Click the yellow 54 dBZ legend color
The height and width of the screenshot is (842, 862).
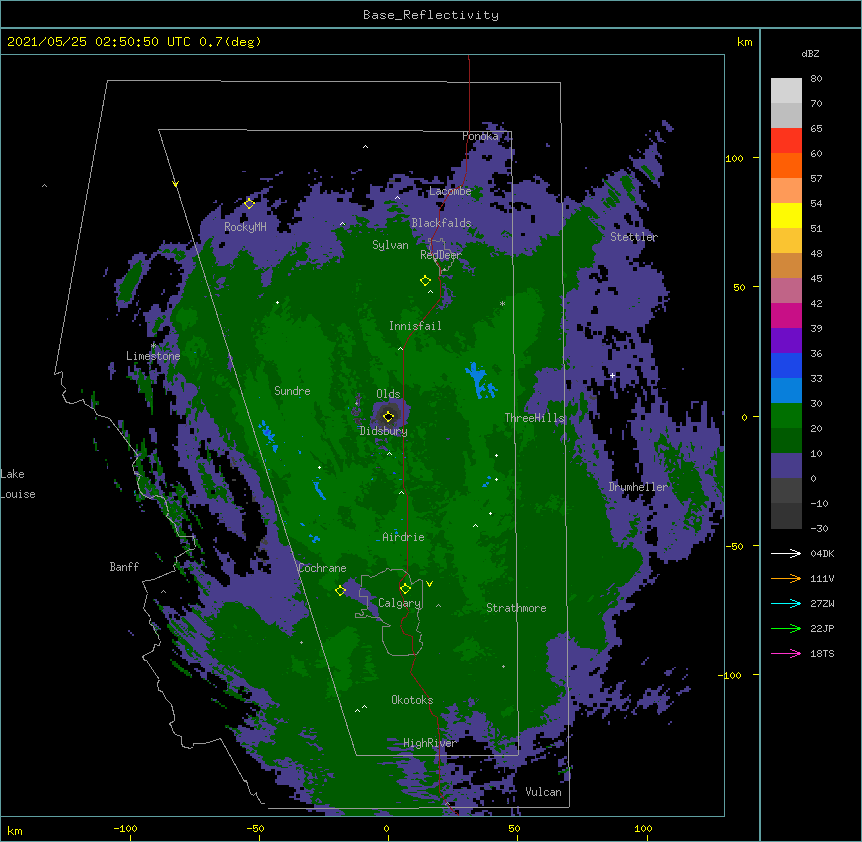coord(786,215)
